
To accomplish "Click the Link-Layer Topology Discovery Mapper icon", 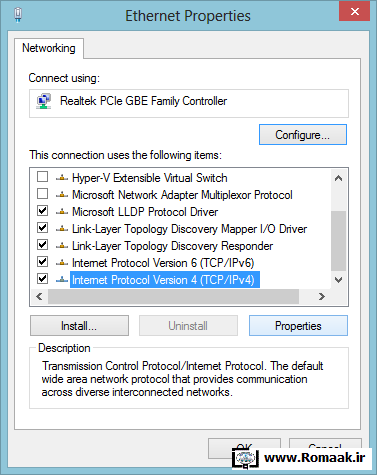I will 62,229.
